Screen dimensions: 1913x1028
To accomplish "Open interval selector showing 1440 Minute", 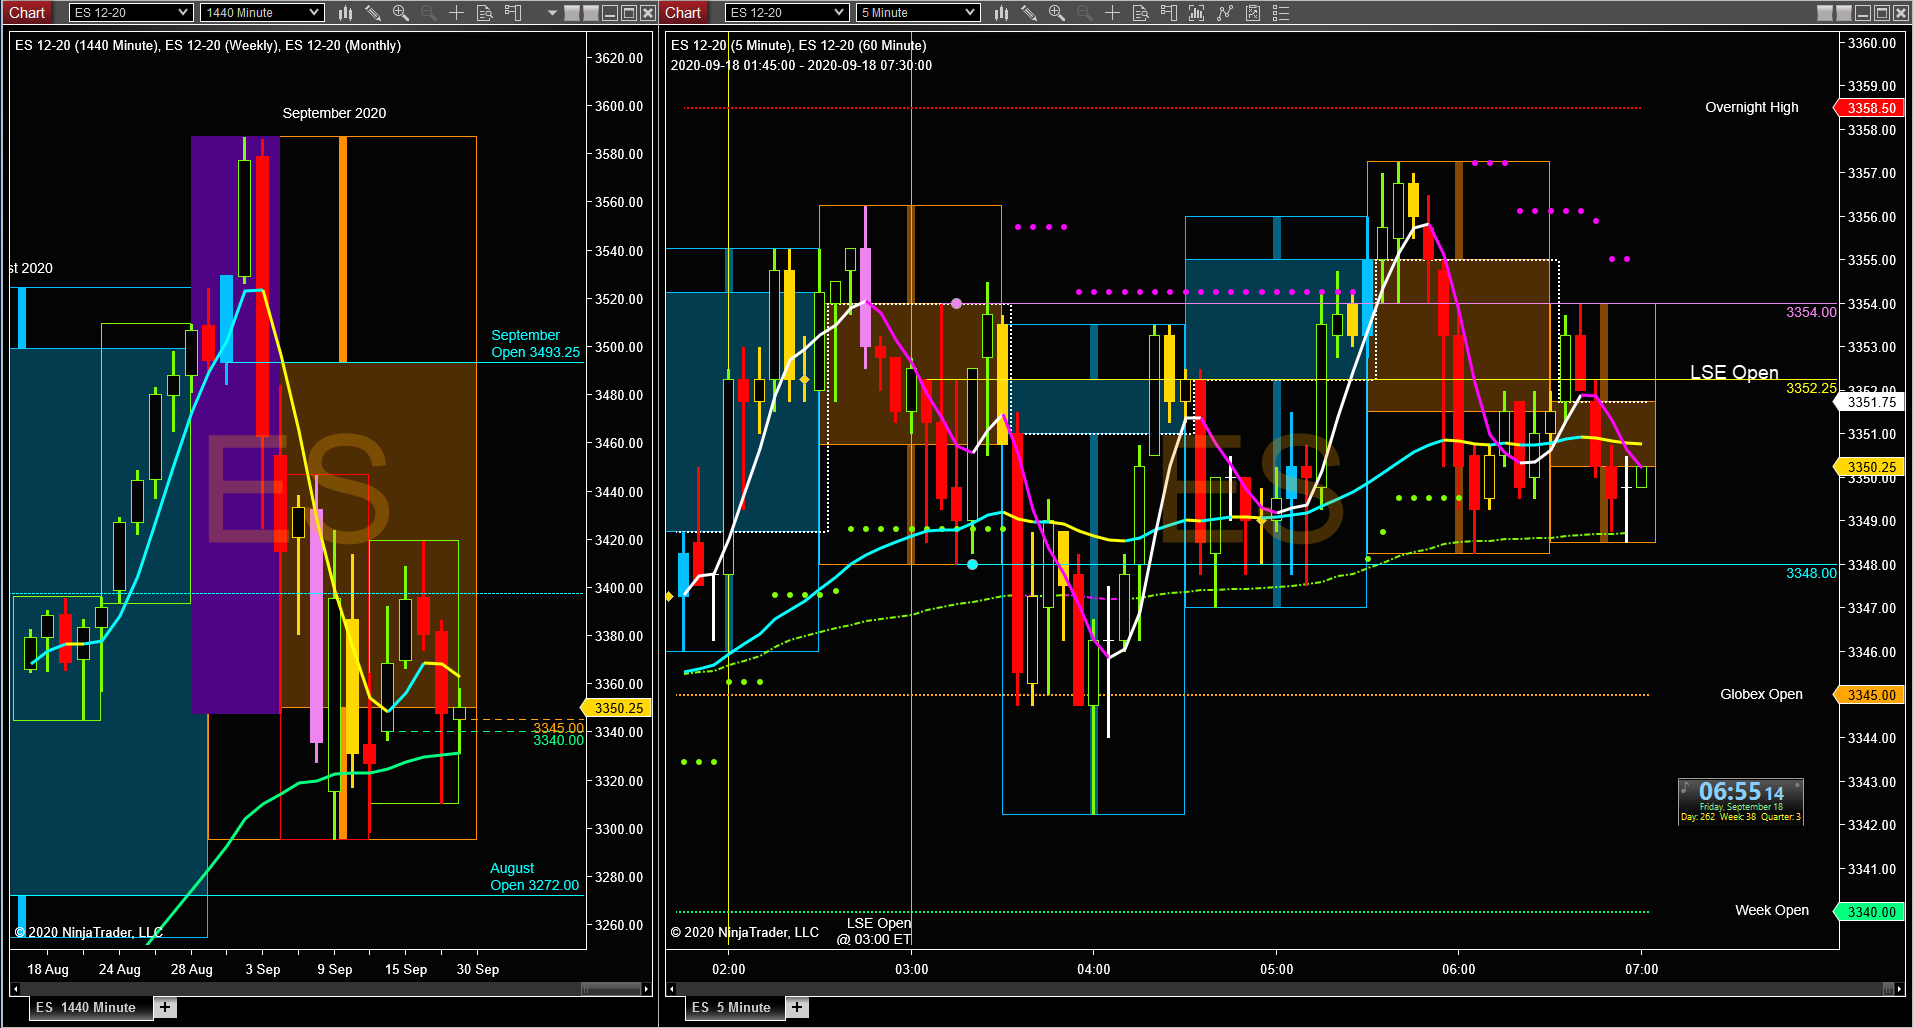I will pos(262,13).
